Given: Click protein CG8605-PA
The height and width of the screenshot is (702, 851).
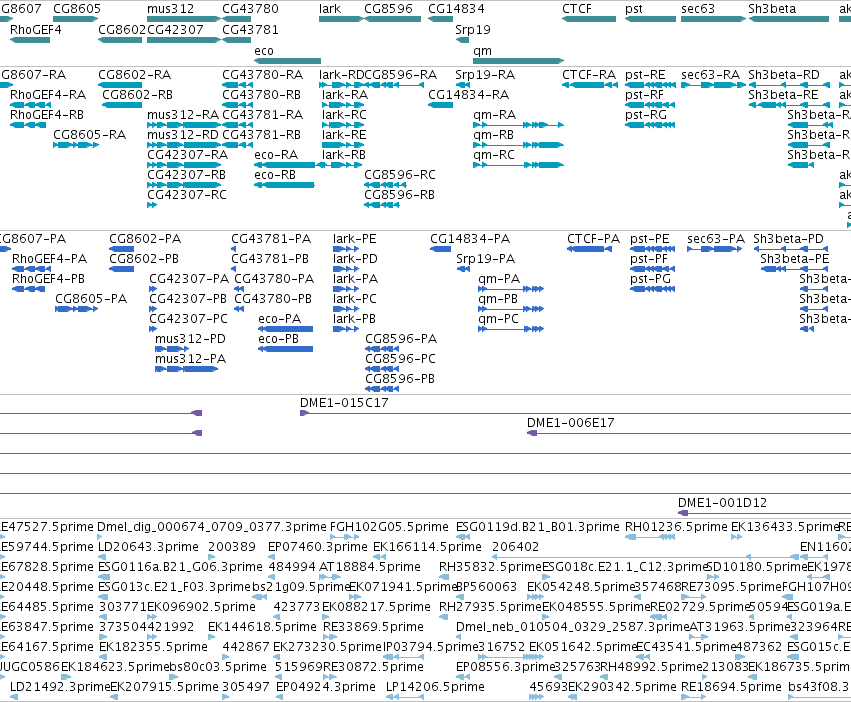Looking at the screenshot, I should click(91, 299).
